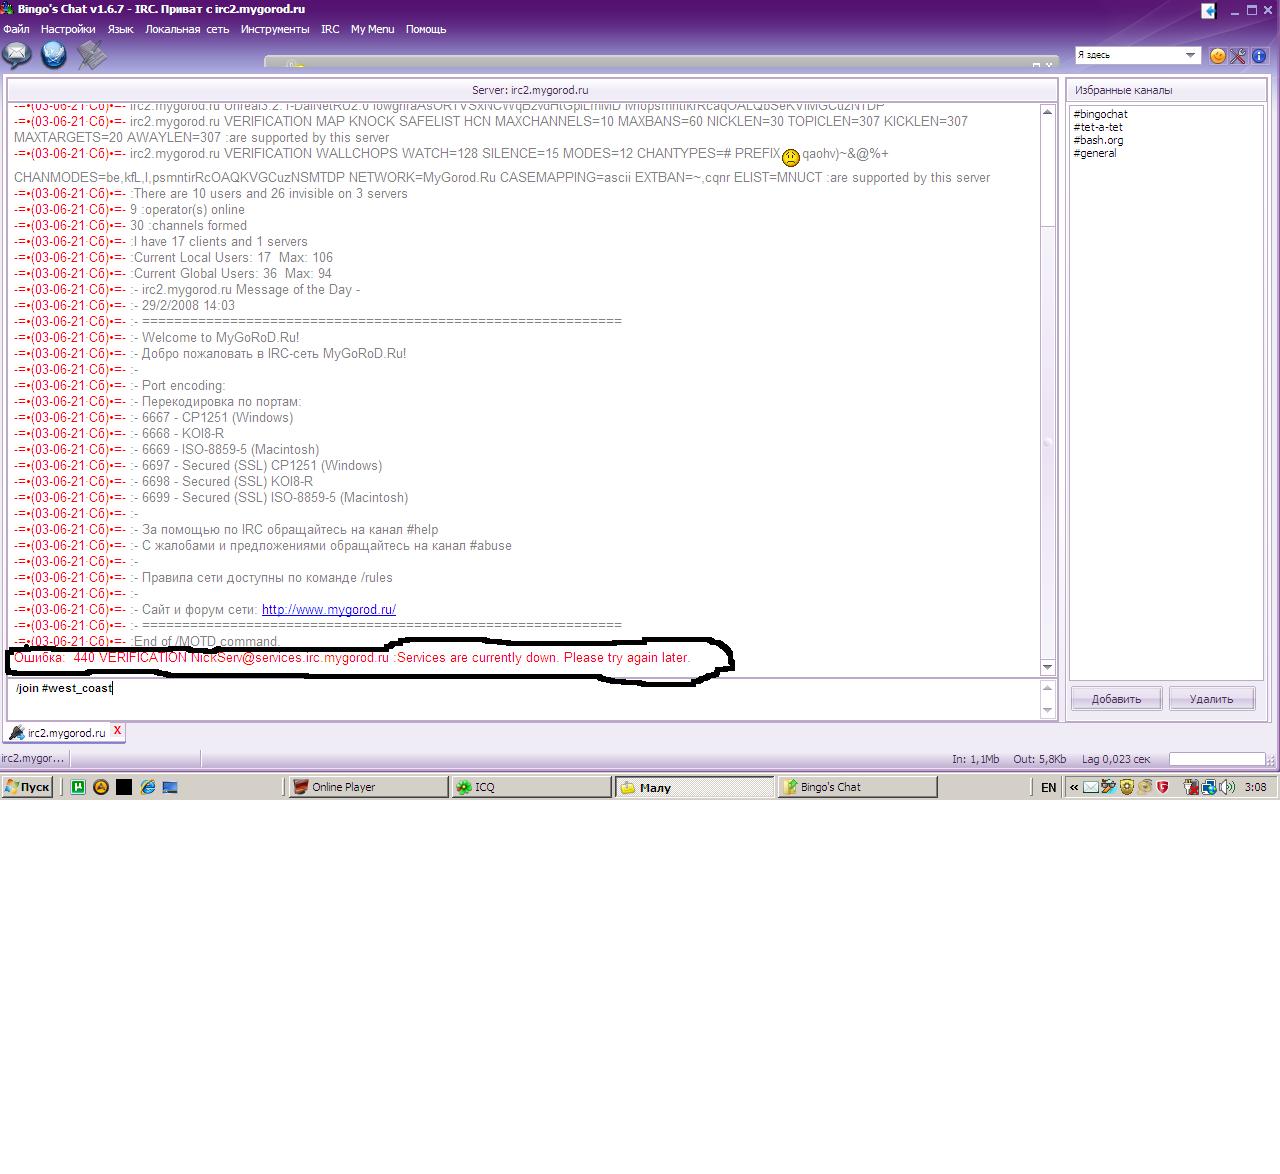Open the smiley emoticons icon
This screenshot has width=1280, height=1174.
pyautogui.click(x=1218, y=56)
